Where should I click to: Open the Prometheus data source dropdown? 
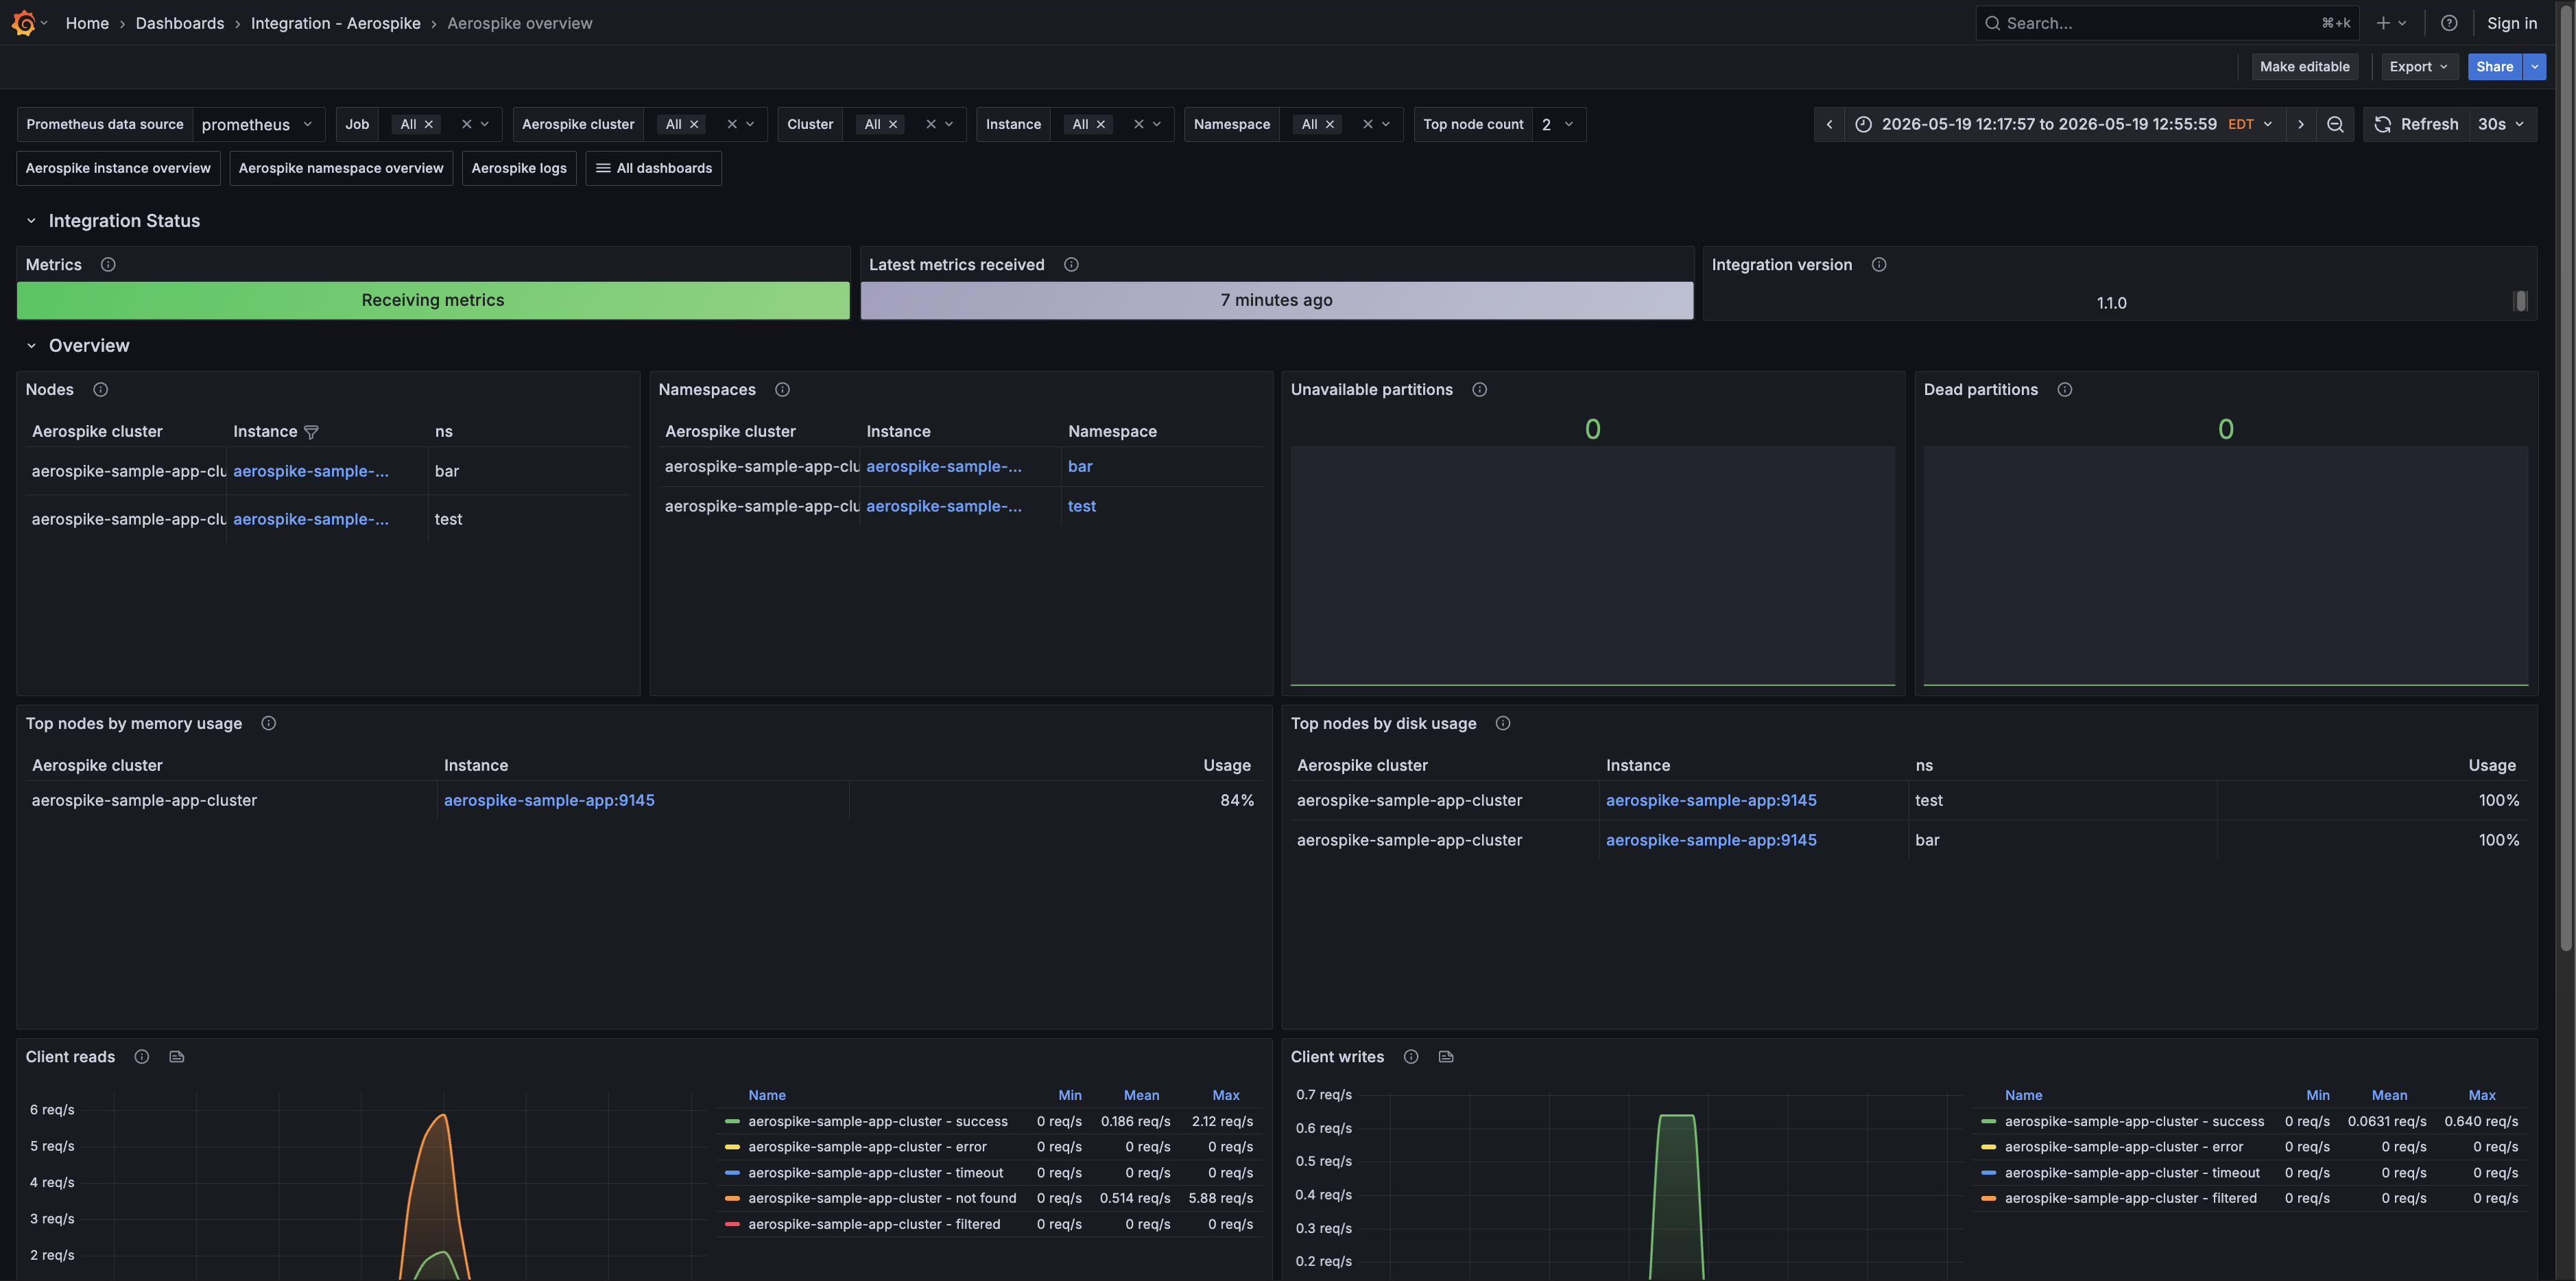coord(258,124)
